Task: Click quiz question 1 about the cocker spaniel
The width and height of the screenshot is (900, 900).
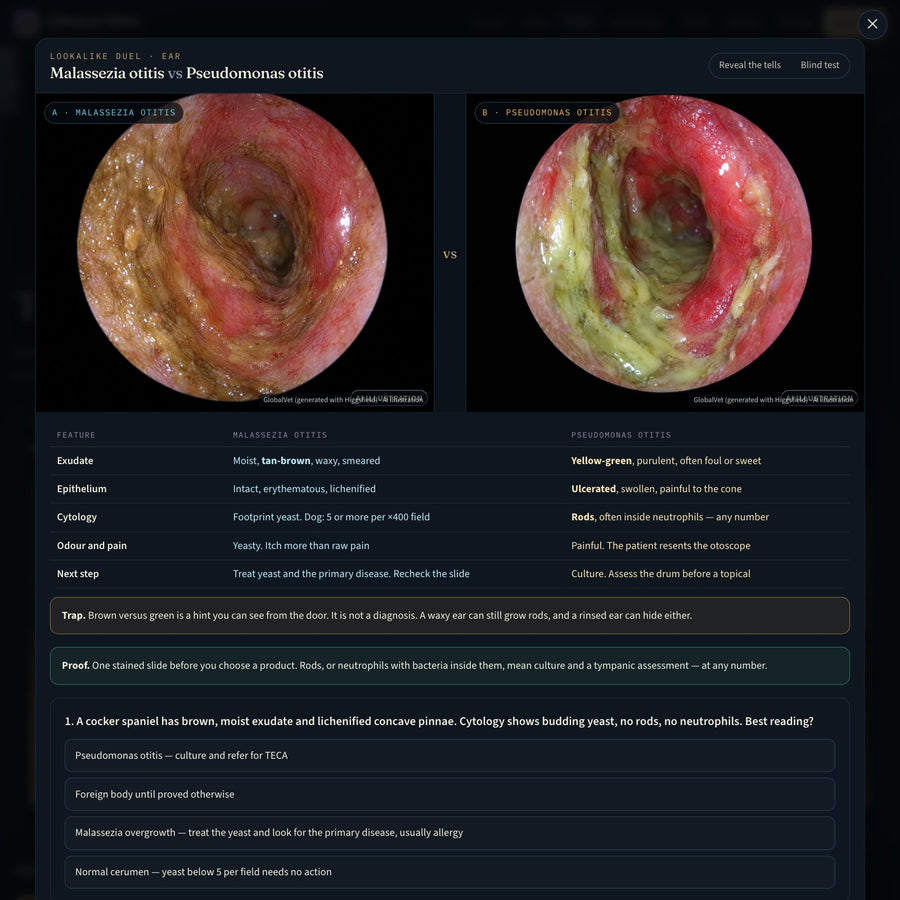Action: coord(439,721)
